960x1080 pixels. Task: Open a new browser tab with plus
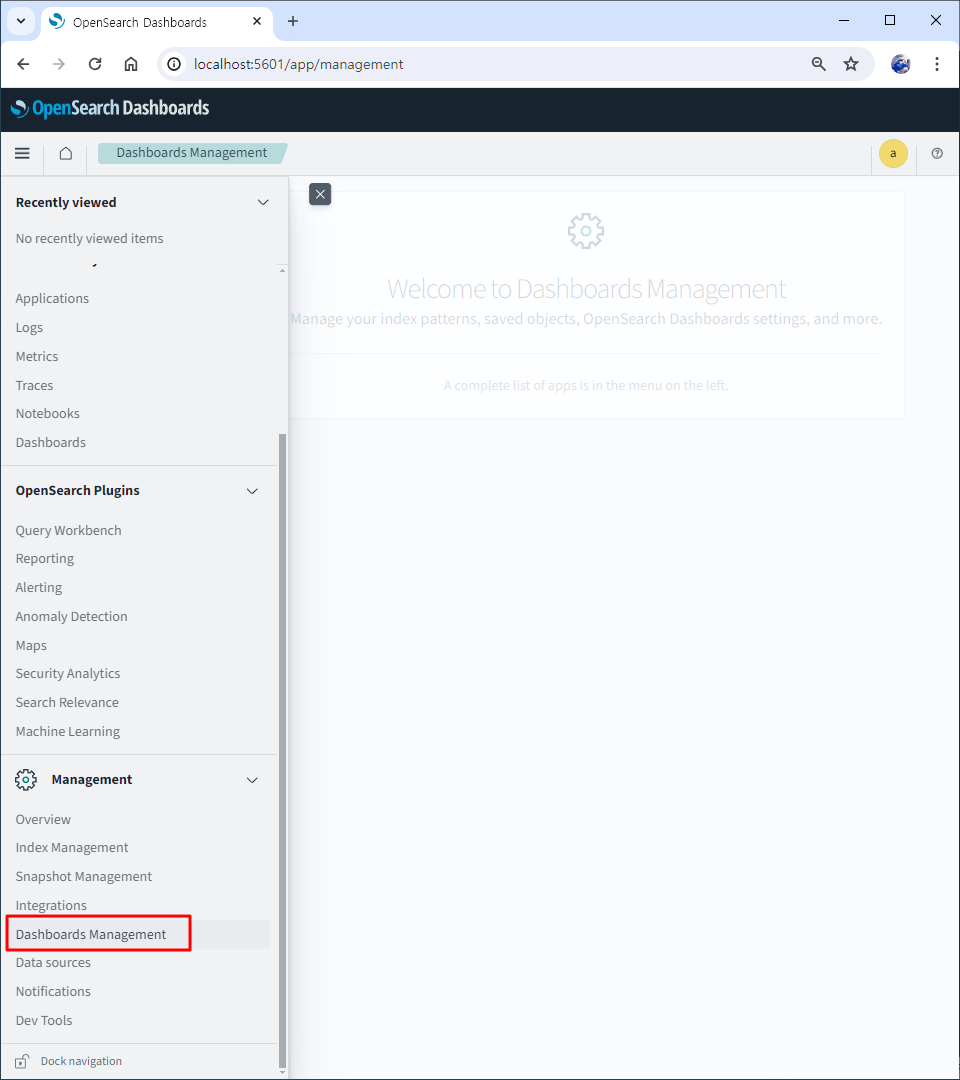(293, 21)
